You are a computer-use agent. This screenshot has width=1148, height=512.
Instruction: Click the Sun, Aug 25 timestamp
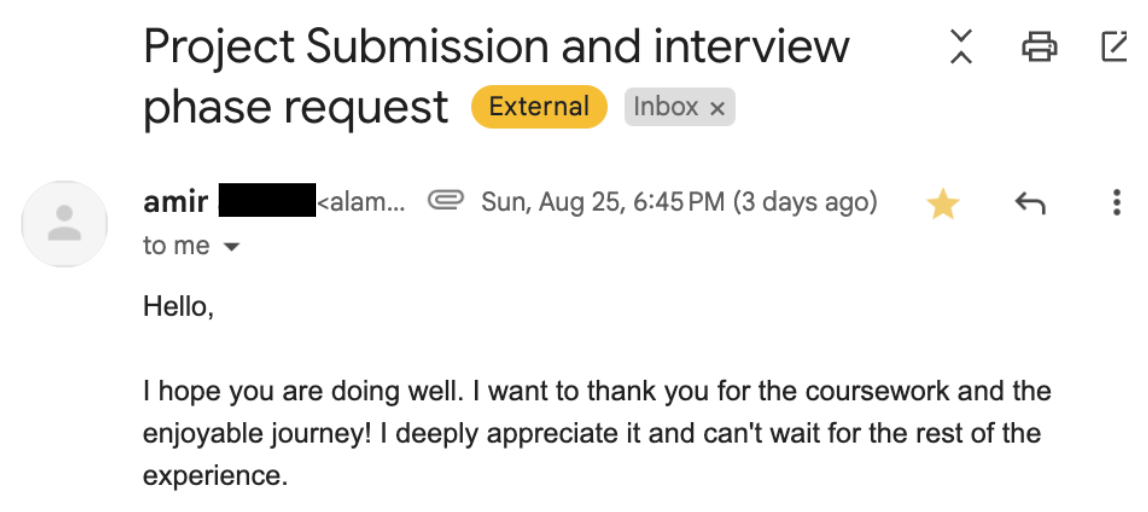coord(679,201)
